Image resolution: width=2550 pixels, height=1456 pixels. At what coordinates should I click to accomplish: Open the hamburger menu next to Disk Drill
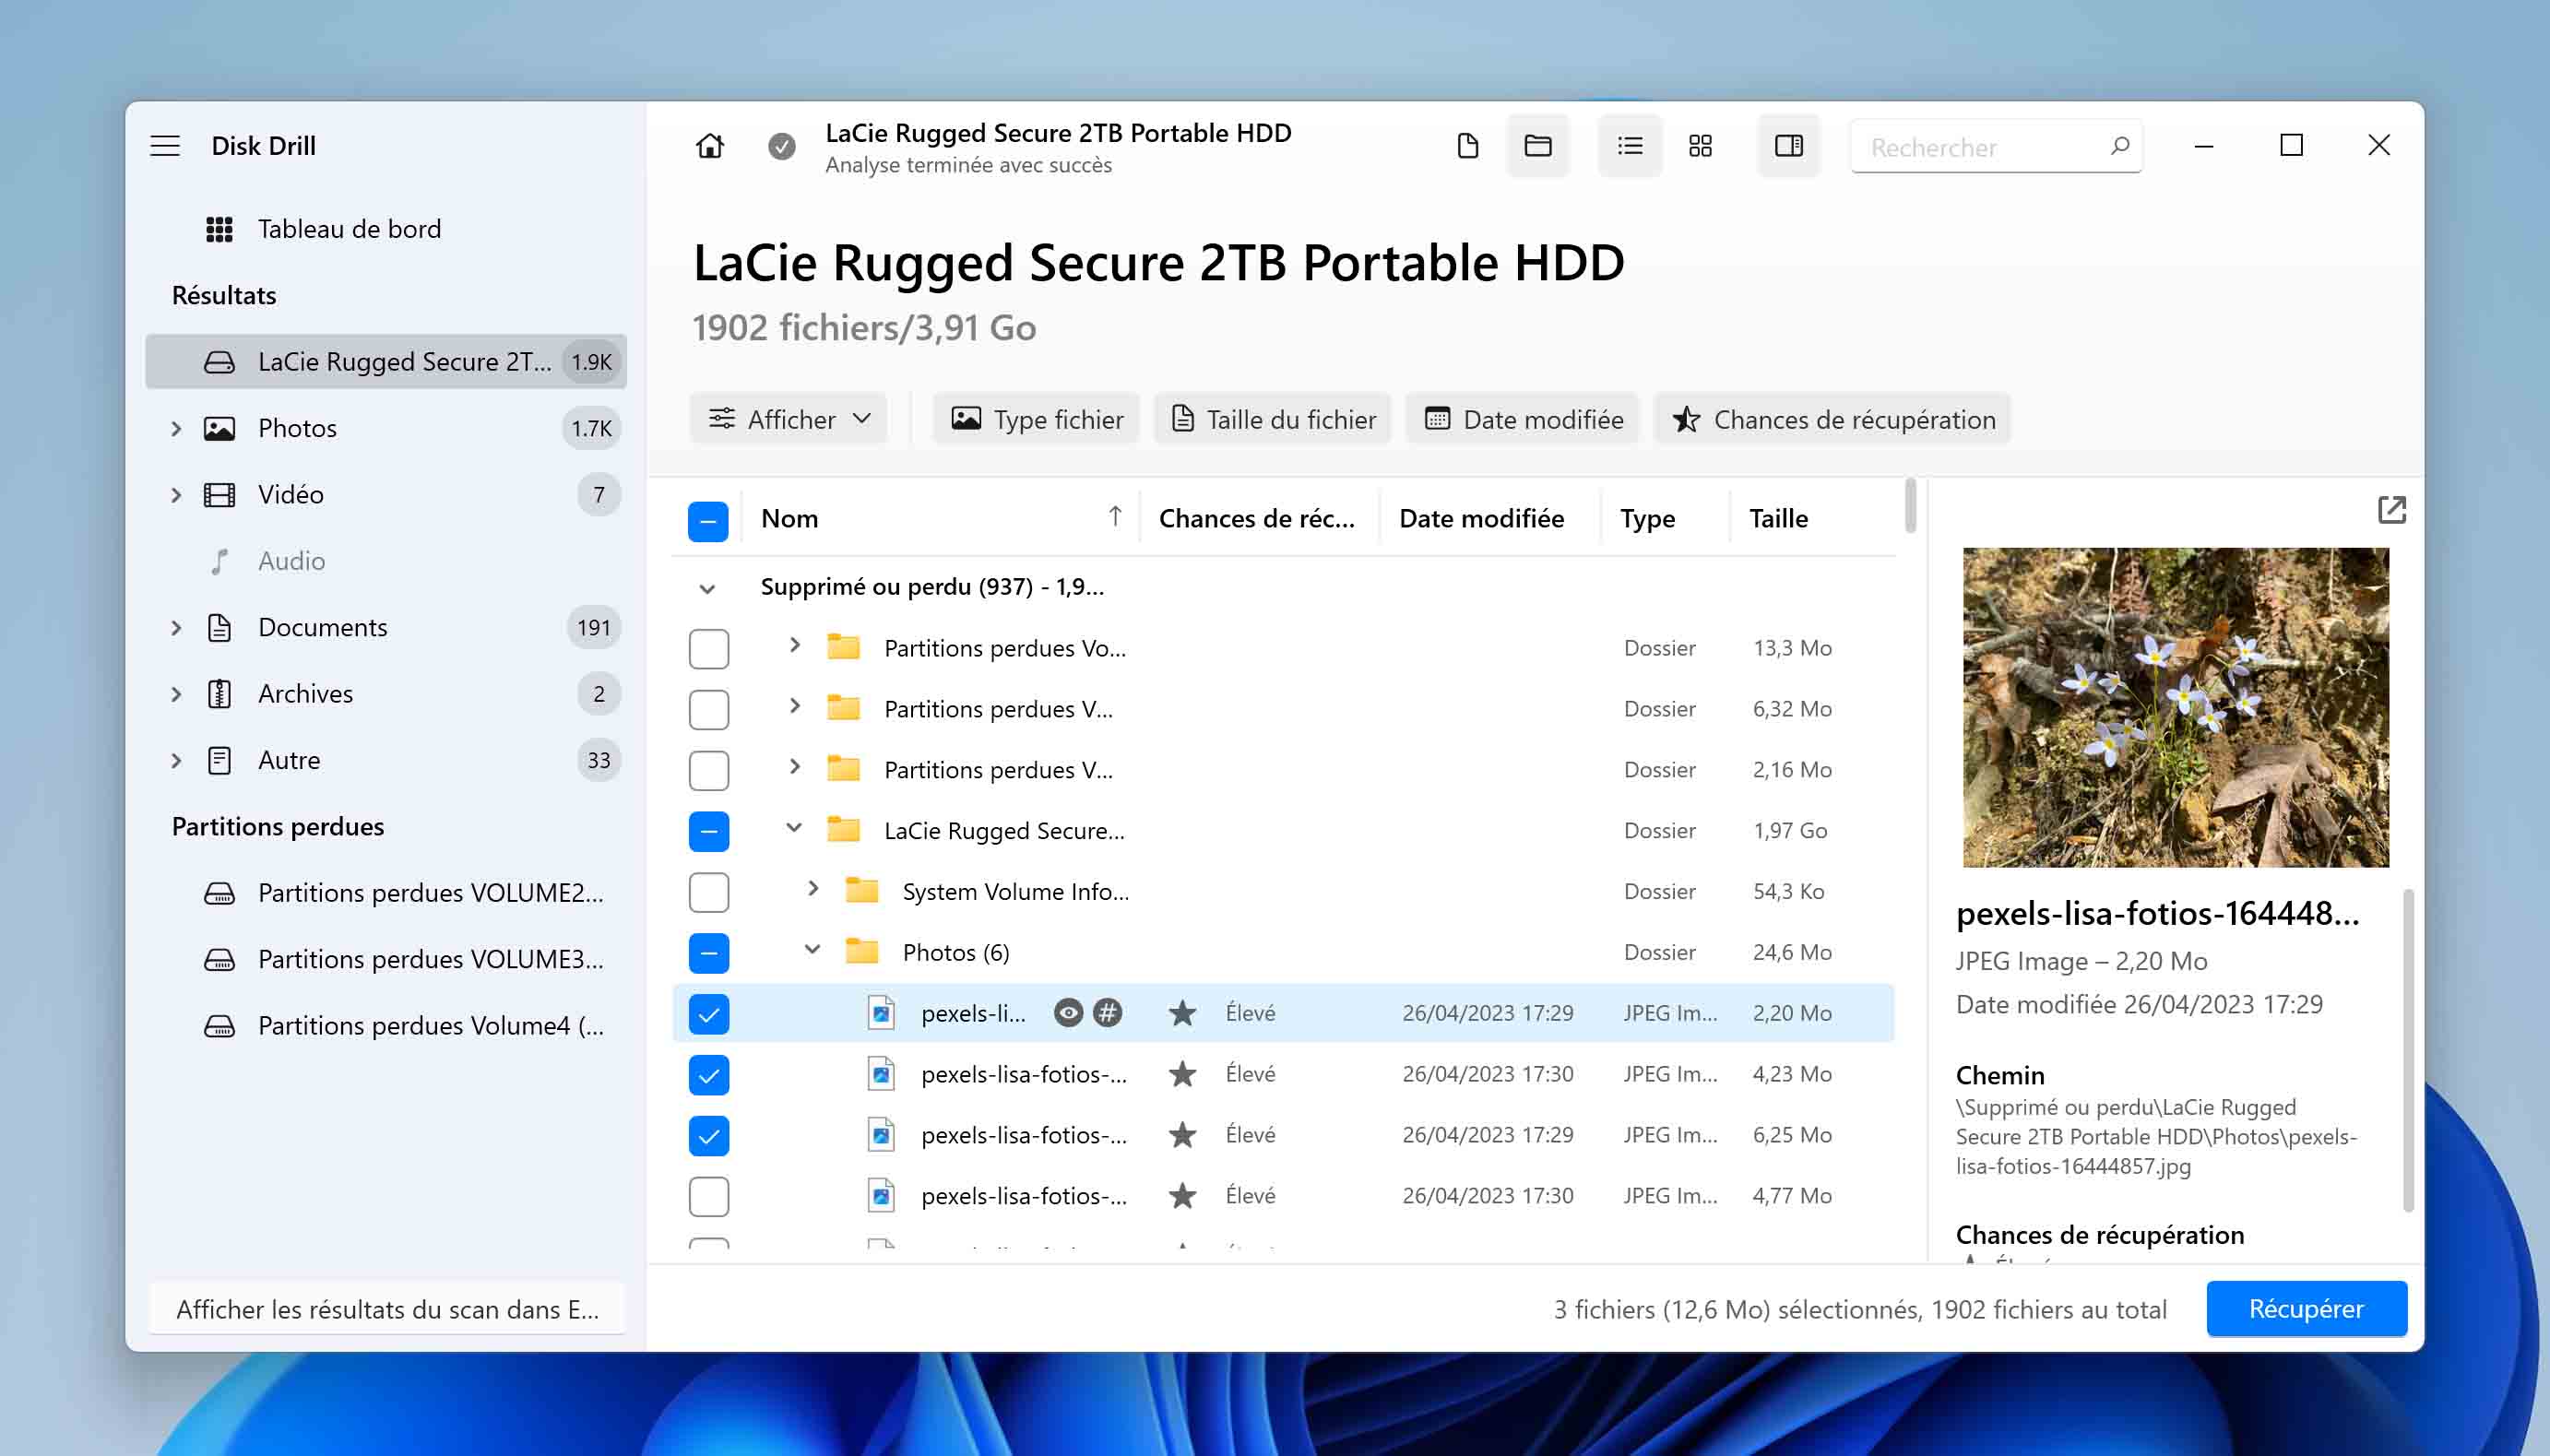point(165,146)
